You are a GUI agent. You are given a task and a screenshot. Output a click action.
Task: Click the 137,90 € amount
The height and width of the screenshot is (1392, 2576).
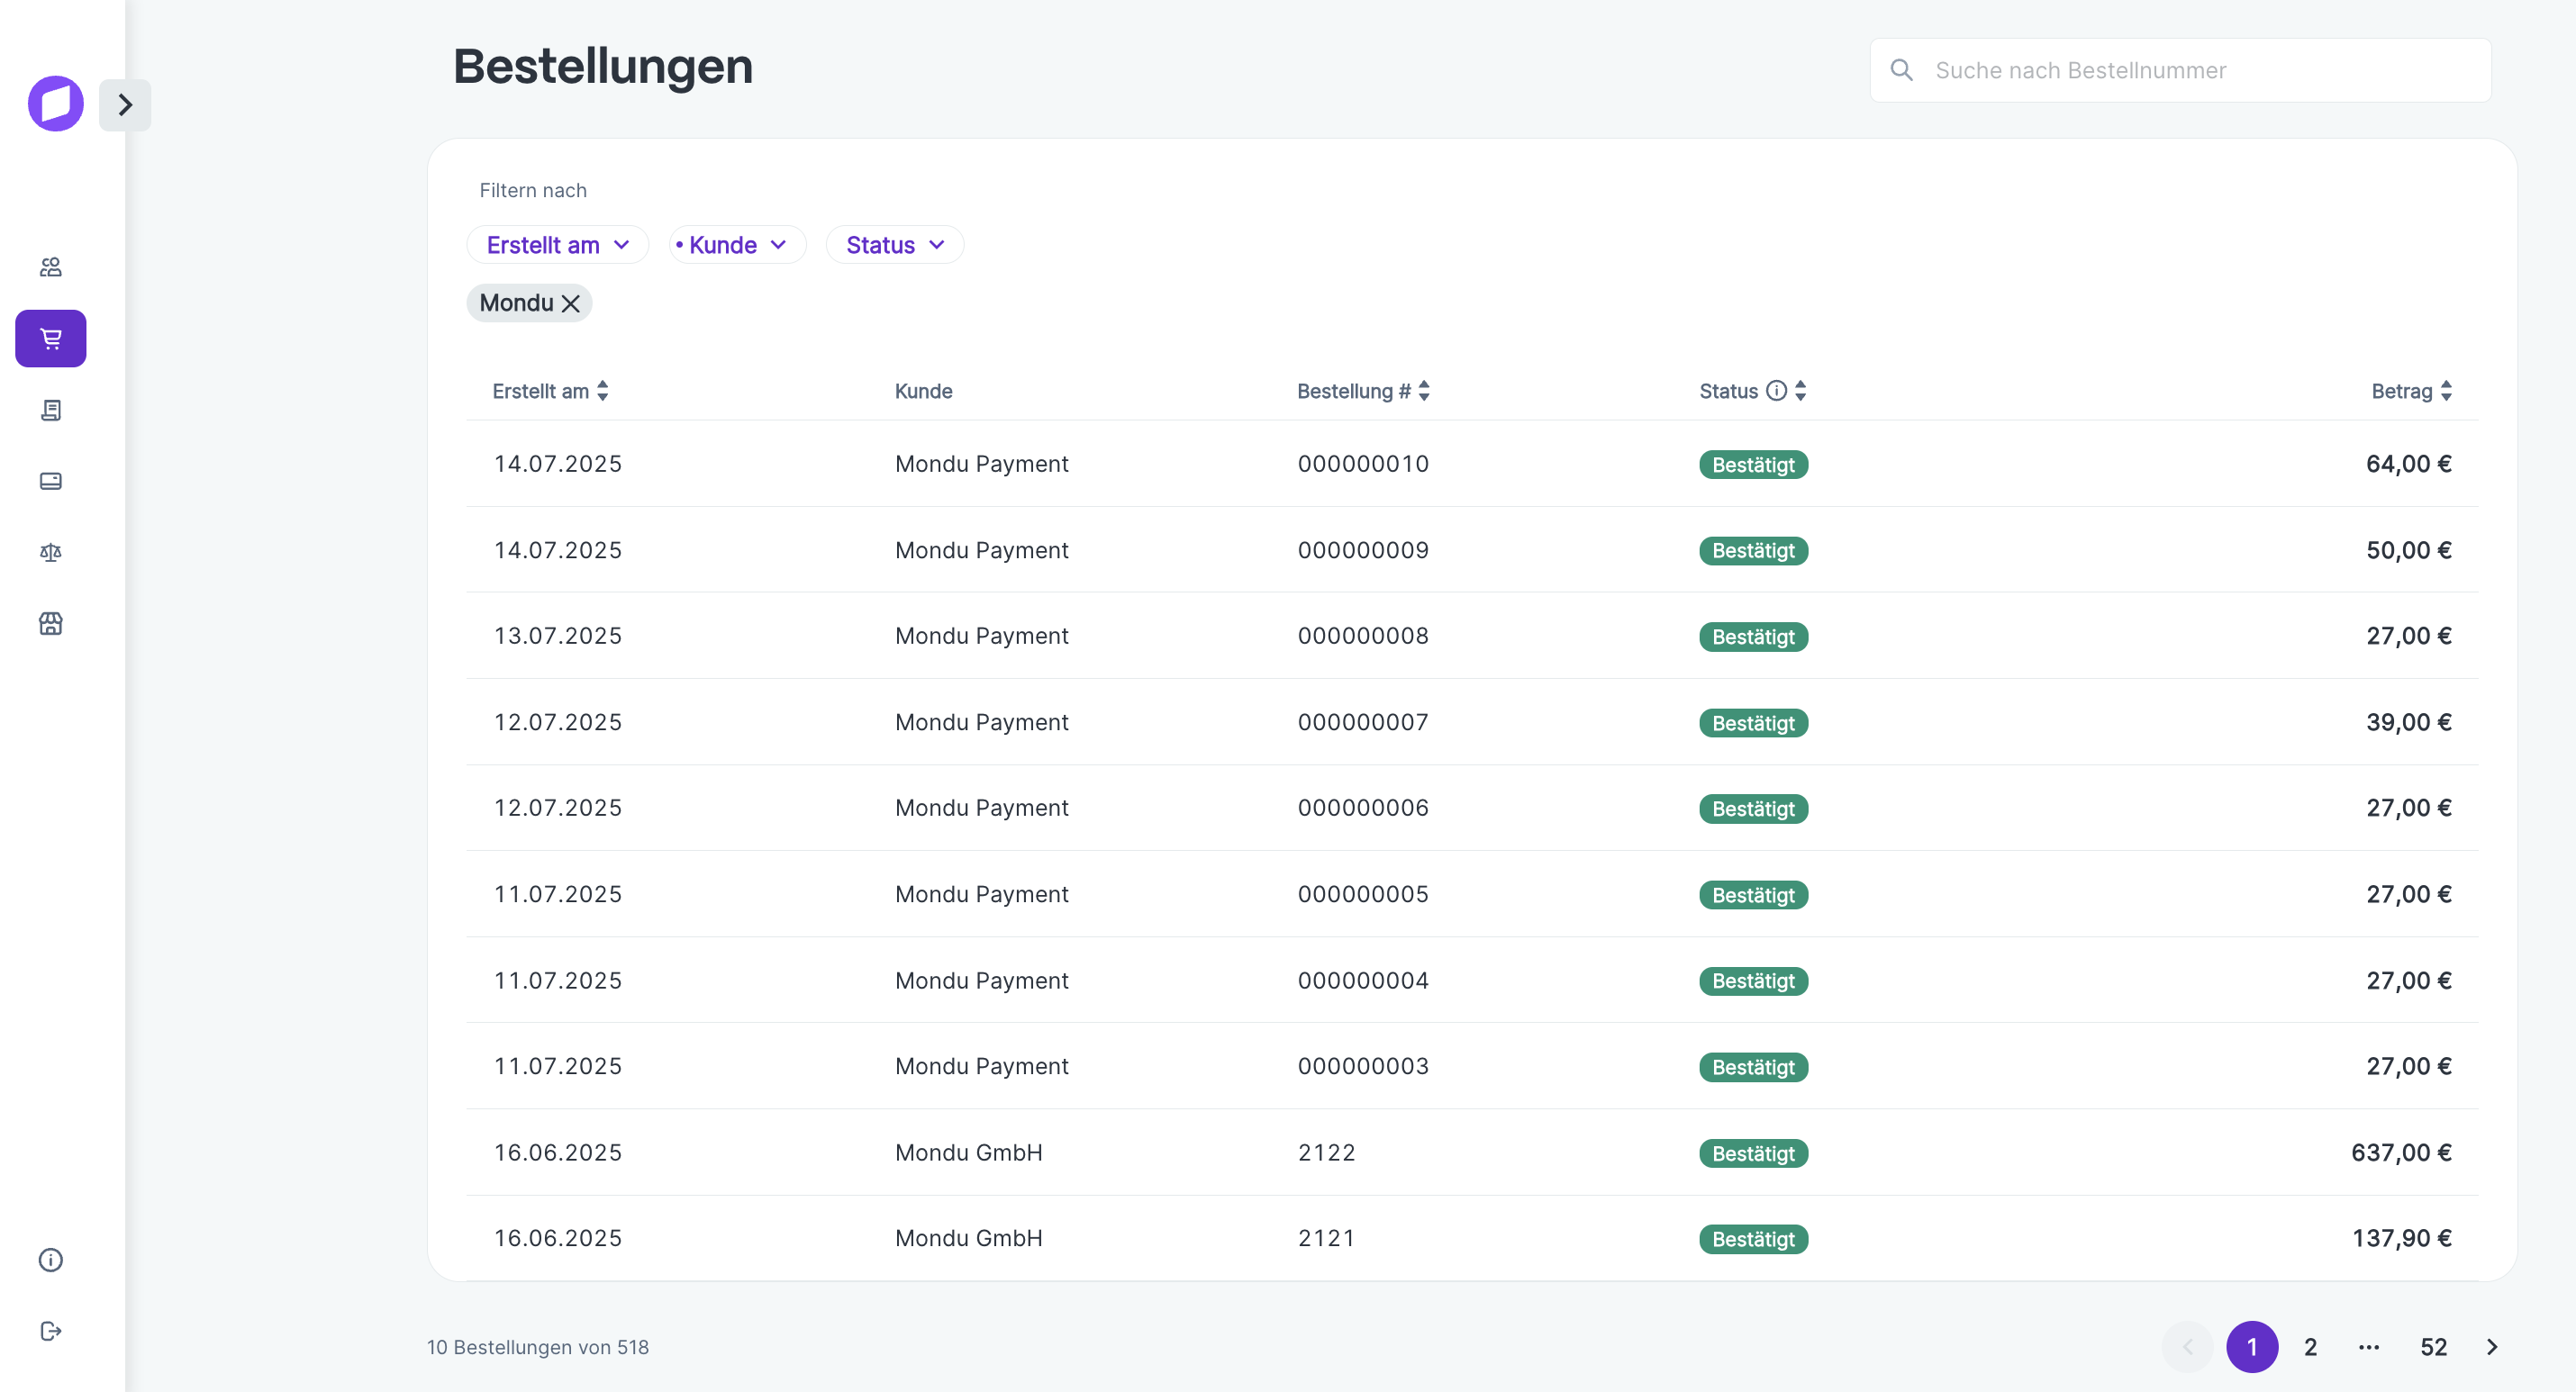pyautogui.click(x=2401, y=1238)
